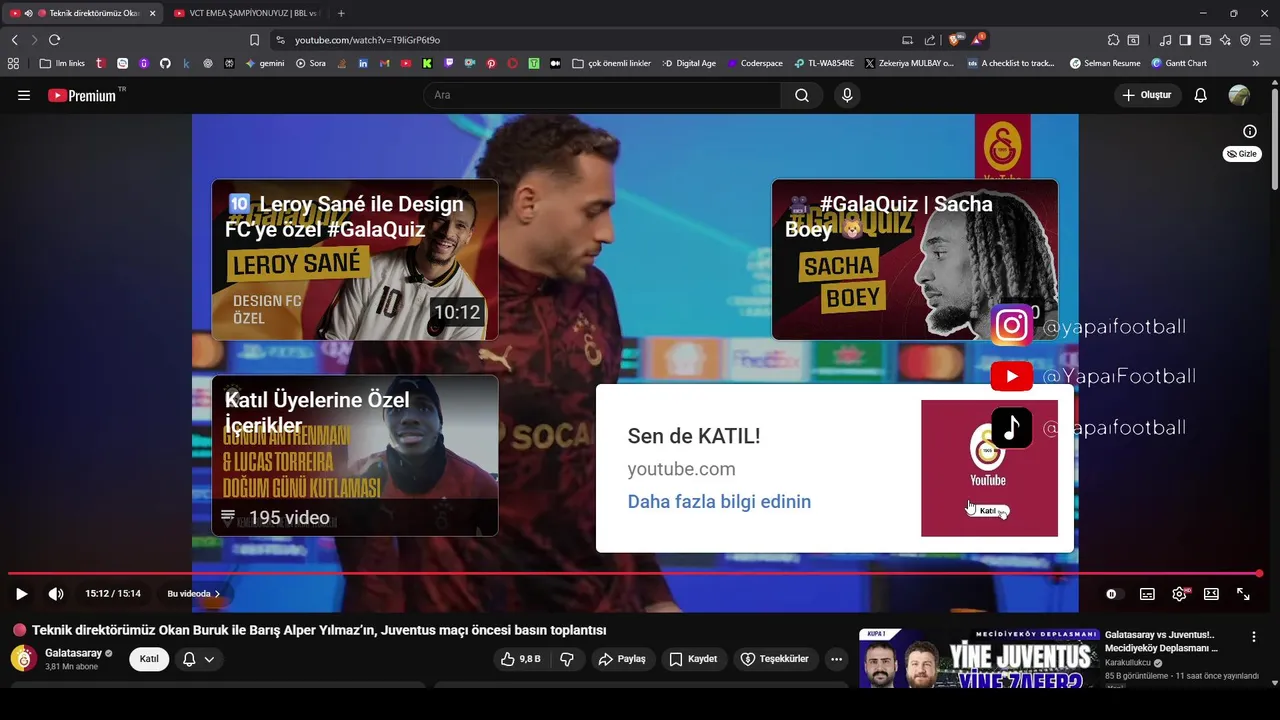Click the info card icon in player
The width and height of the screenshot is (1280, 720).
tap(1250, 131)
